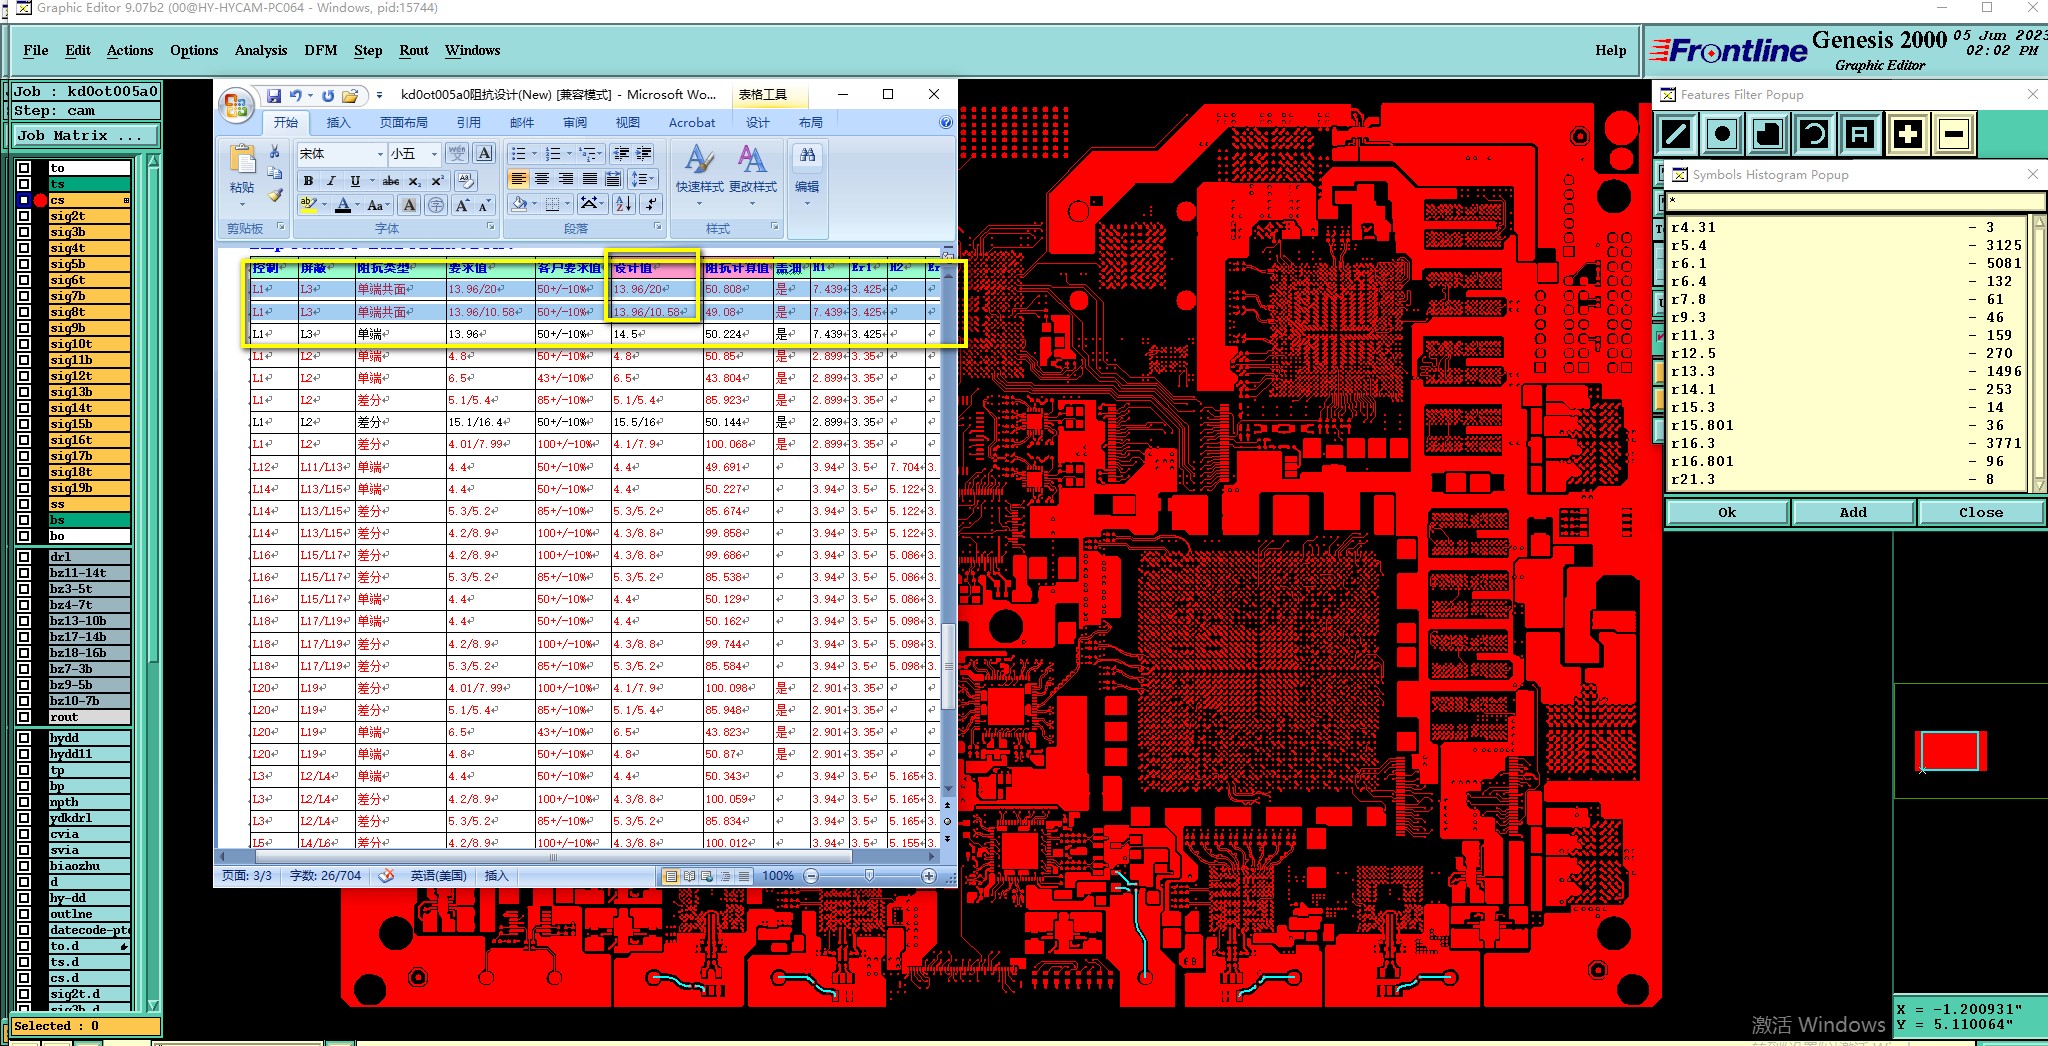2048x1046 pixels.
Task: Open the Genesis Analysis menu
Action: (261, 50)
